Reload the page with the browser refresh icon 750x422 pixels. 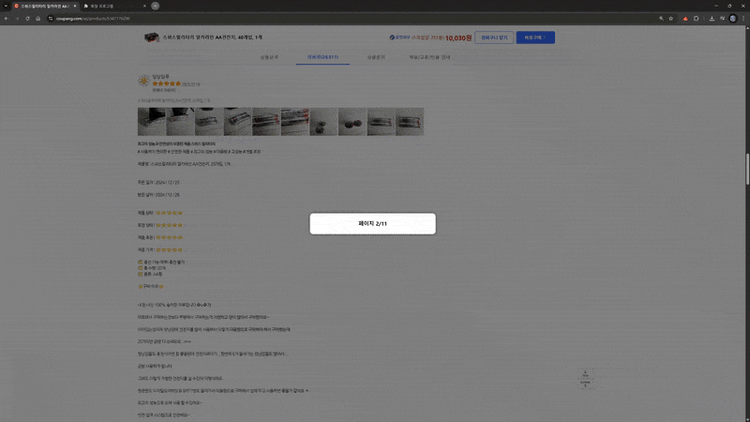(27, 19)
